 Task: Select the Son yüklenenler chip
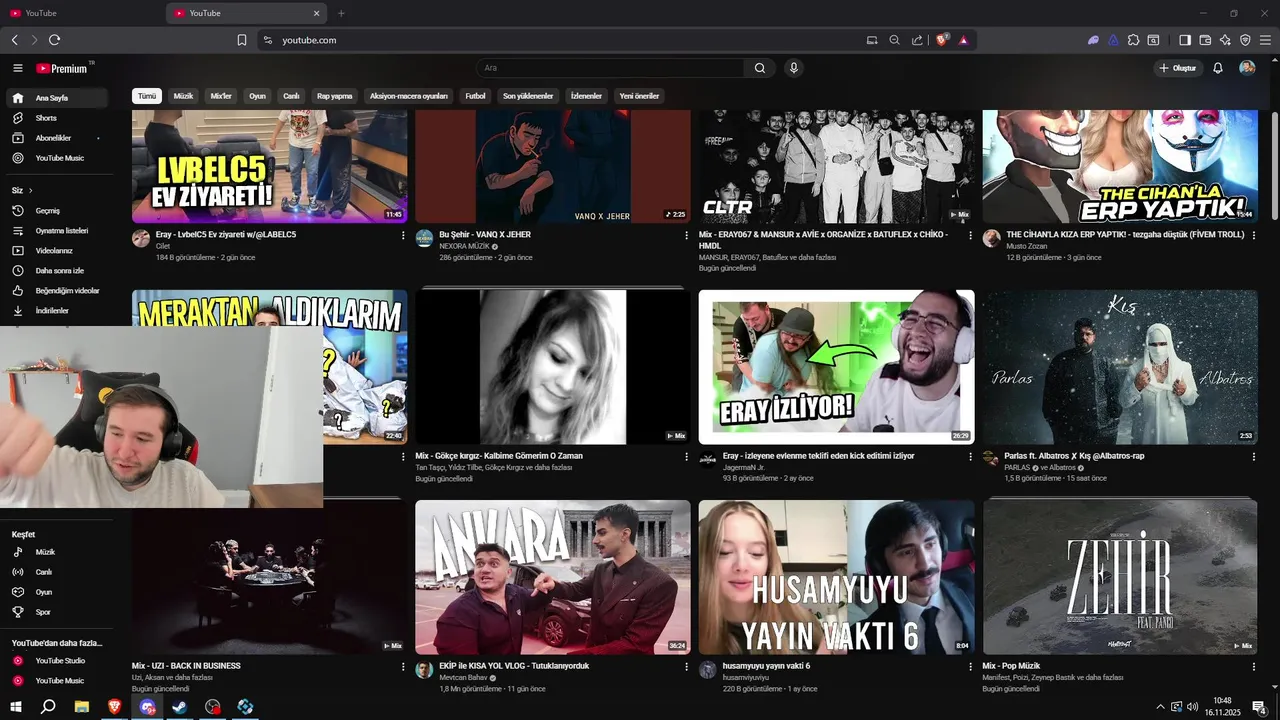pyautogui.click(x=528, y=96)
